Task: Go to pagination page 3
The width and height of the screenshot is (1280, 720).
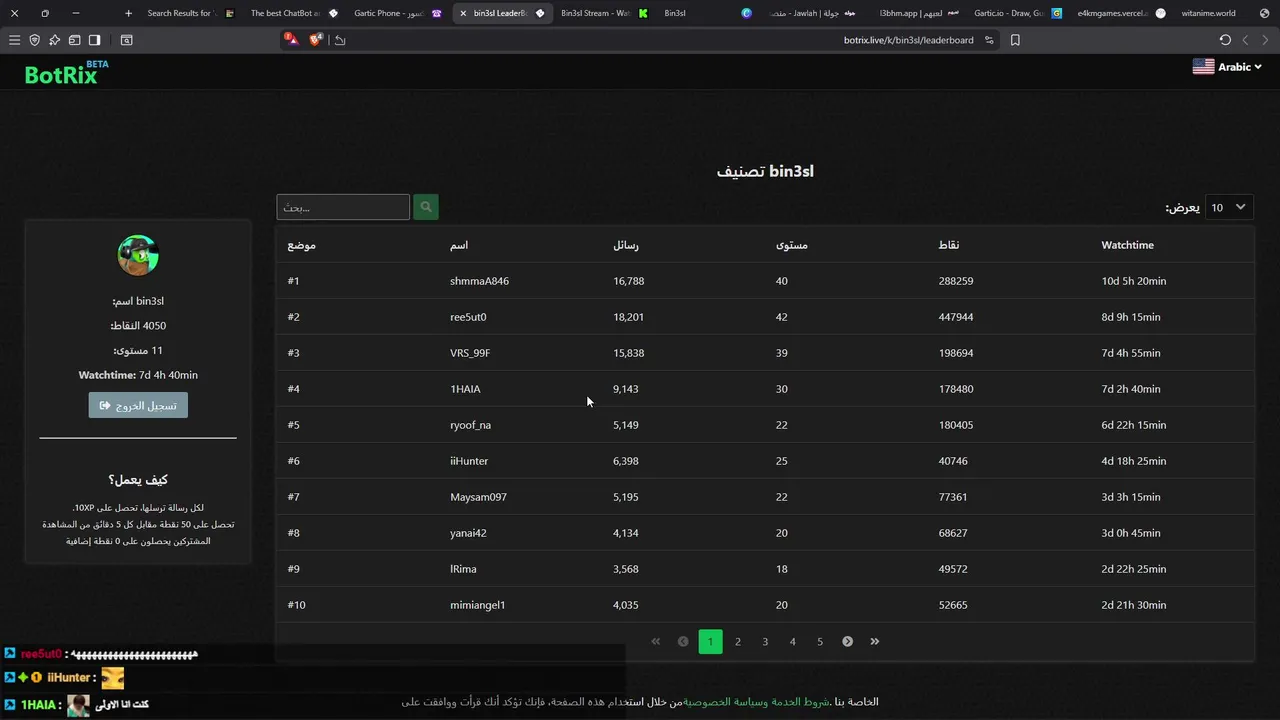Action: click(x=765, y=641)
